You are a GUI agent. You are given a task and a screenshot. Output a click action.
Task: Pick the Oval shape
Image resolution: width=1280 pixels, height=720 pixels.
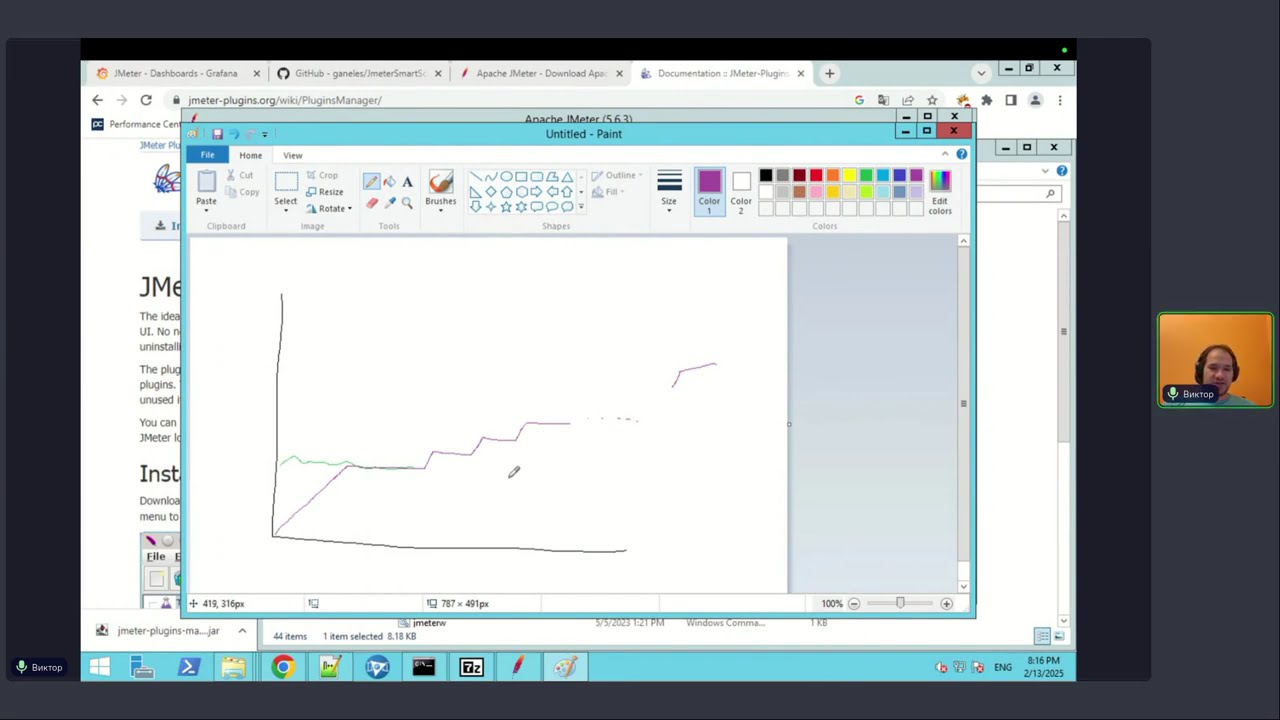tap(506, 177)
